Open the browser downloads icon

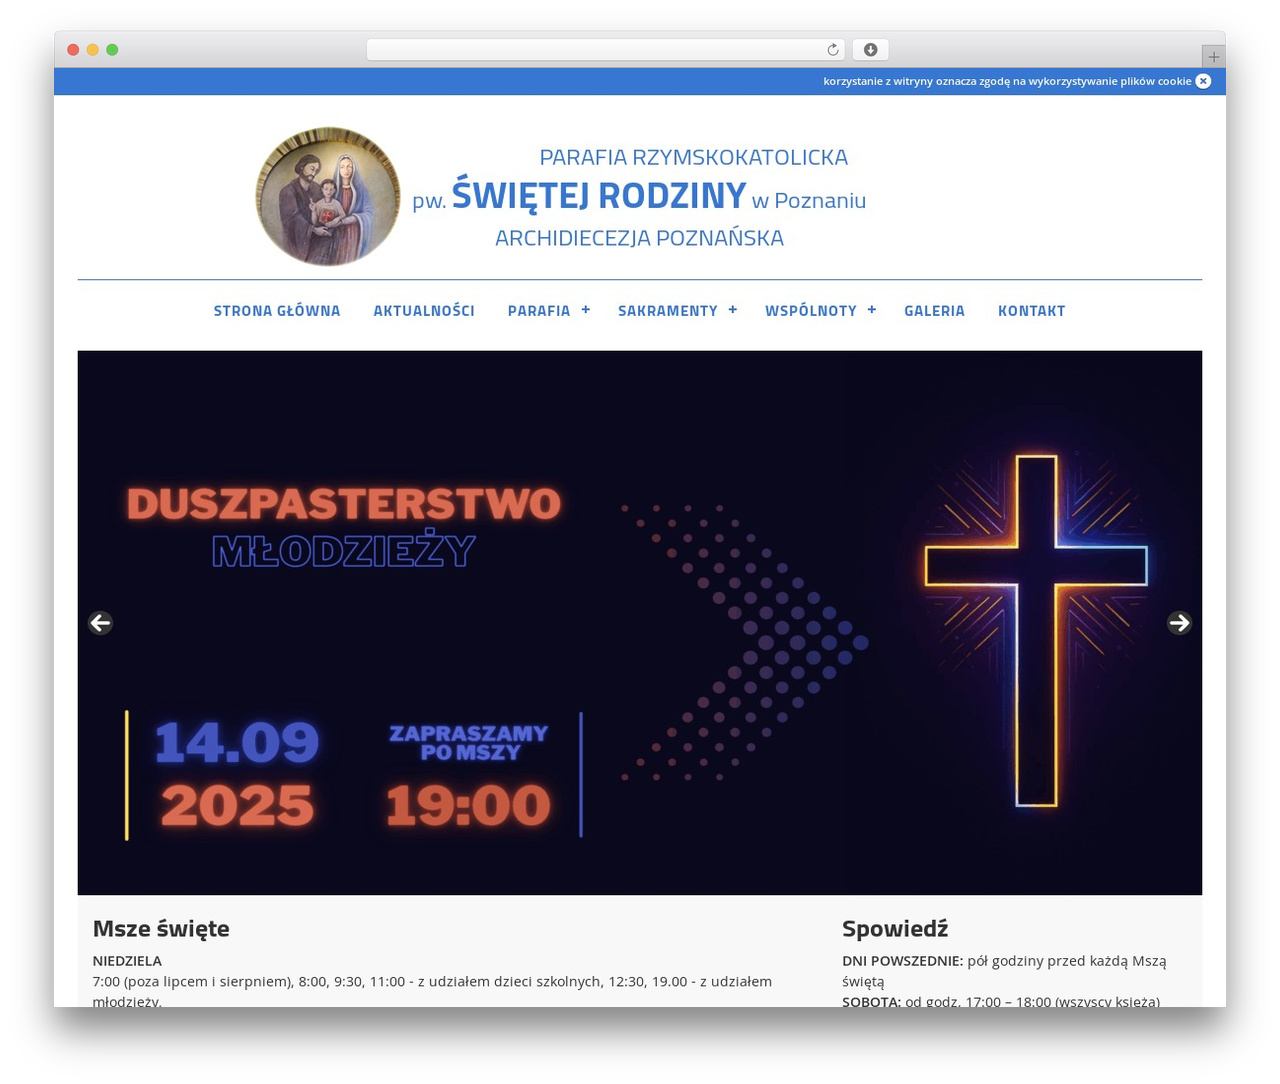click(x=870, y=50)
